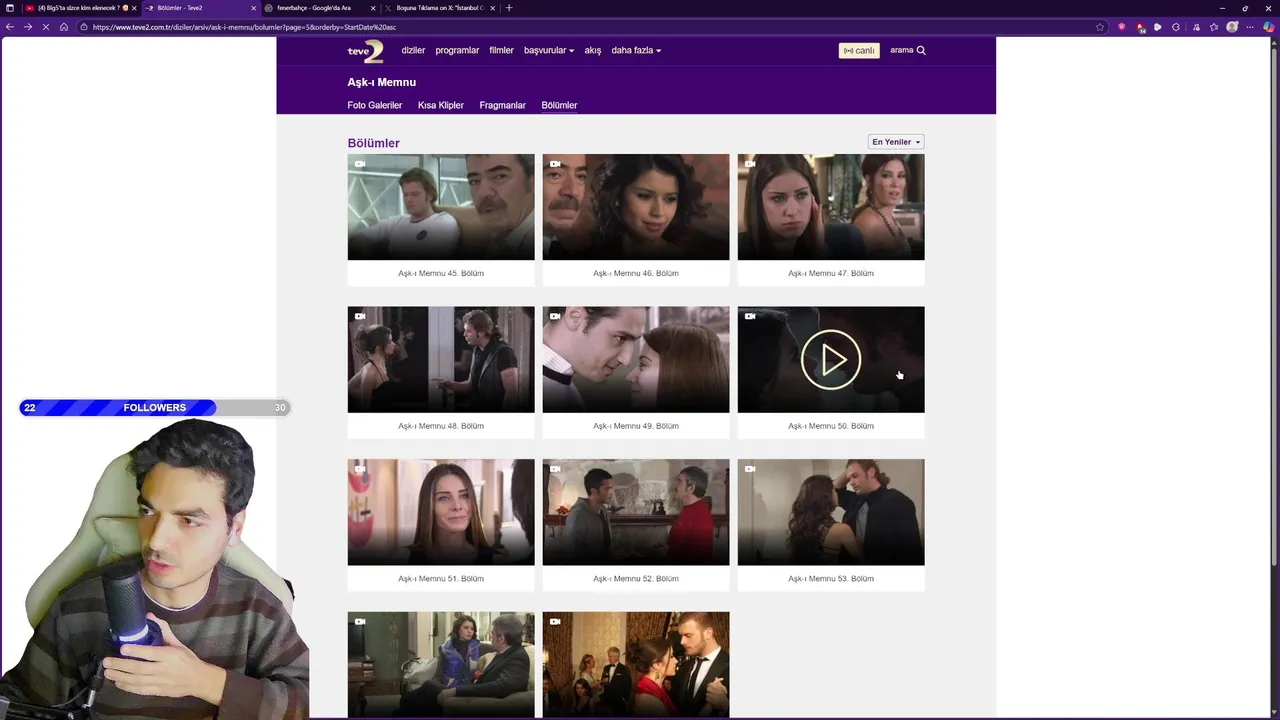Expand the başvurular dropdown
Screen dimensions: 1280x720
(x=549, y=50)
